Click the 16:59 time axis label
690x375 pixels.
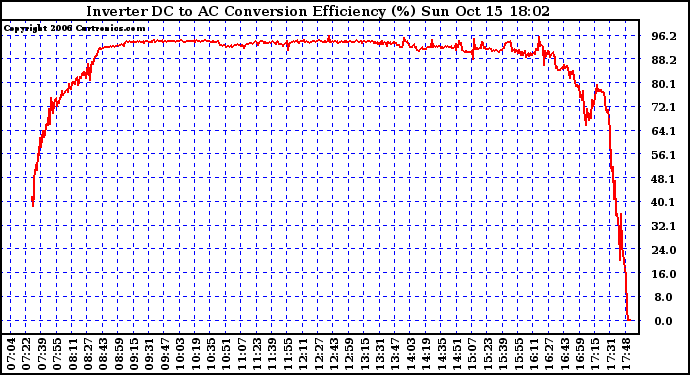click(579, 354)
